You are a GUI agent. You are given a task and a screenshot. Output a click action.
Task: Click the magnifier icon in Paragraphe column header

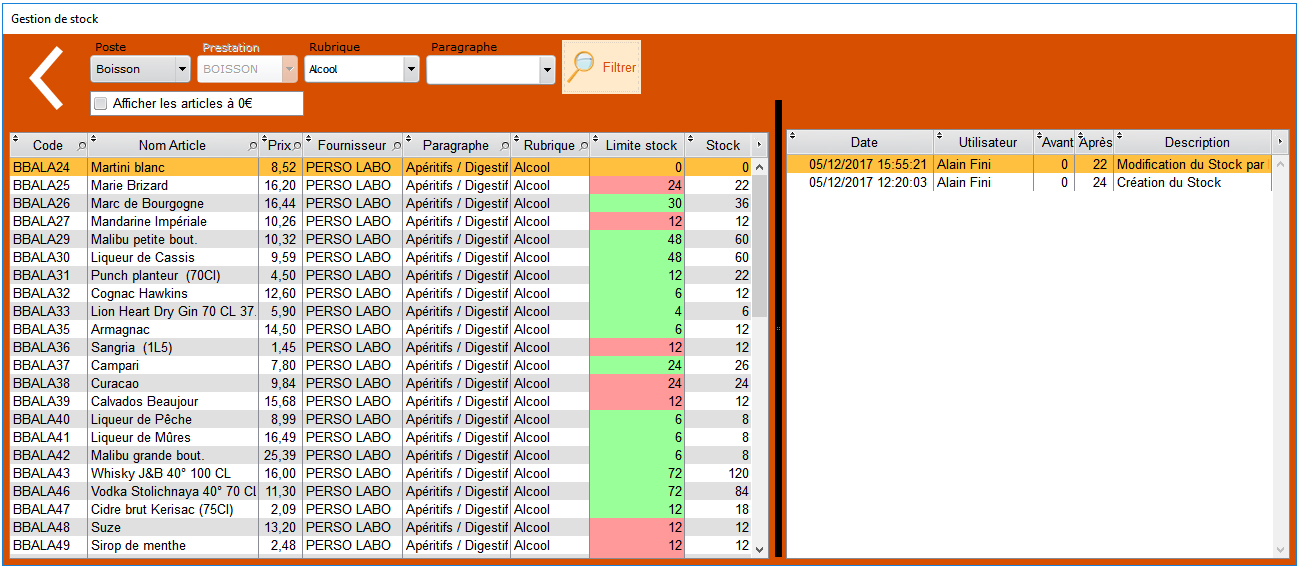[x=504, y=146]
